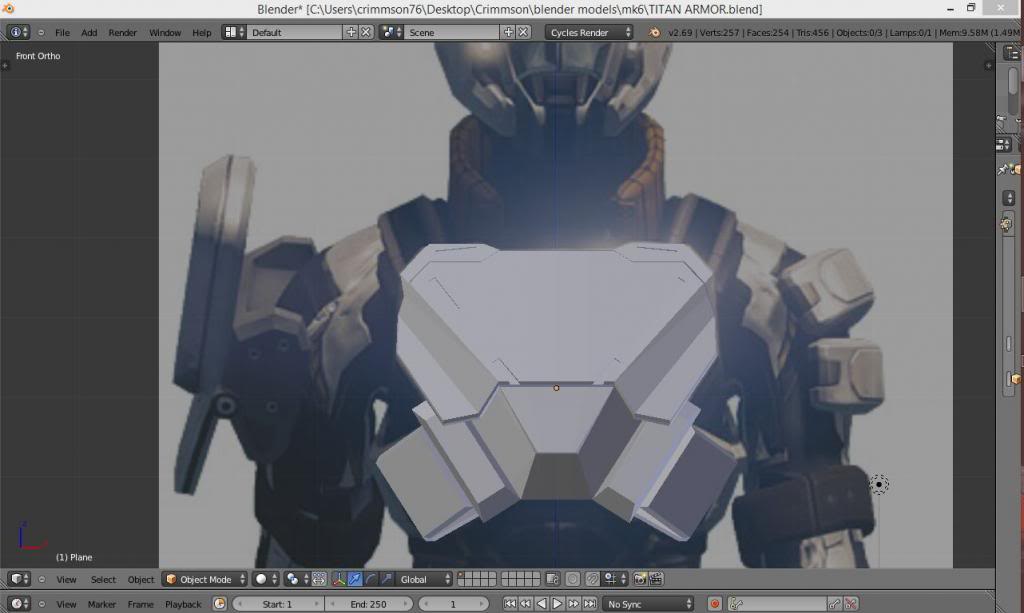This screenshot has width=1024, height=613.
Task: Enable the scale manipulator icon
Action: [x=386, y=579]
